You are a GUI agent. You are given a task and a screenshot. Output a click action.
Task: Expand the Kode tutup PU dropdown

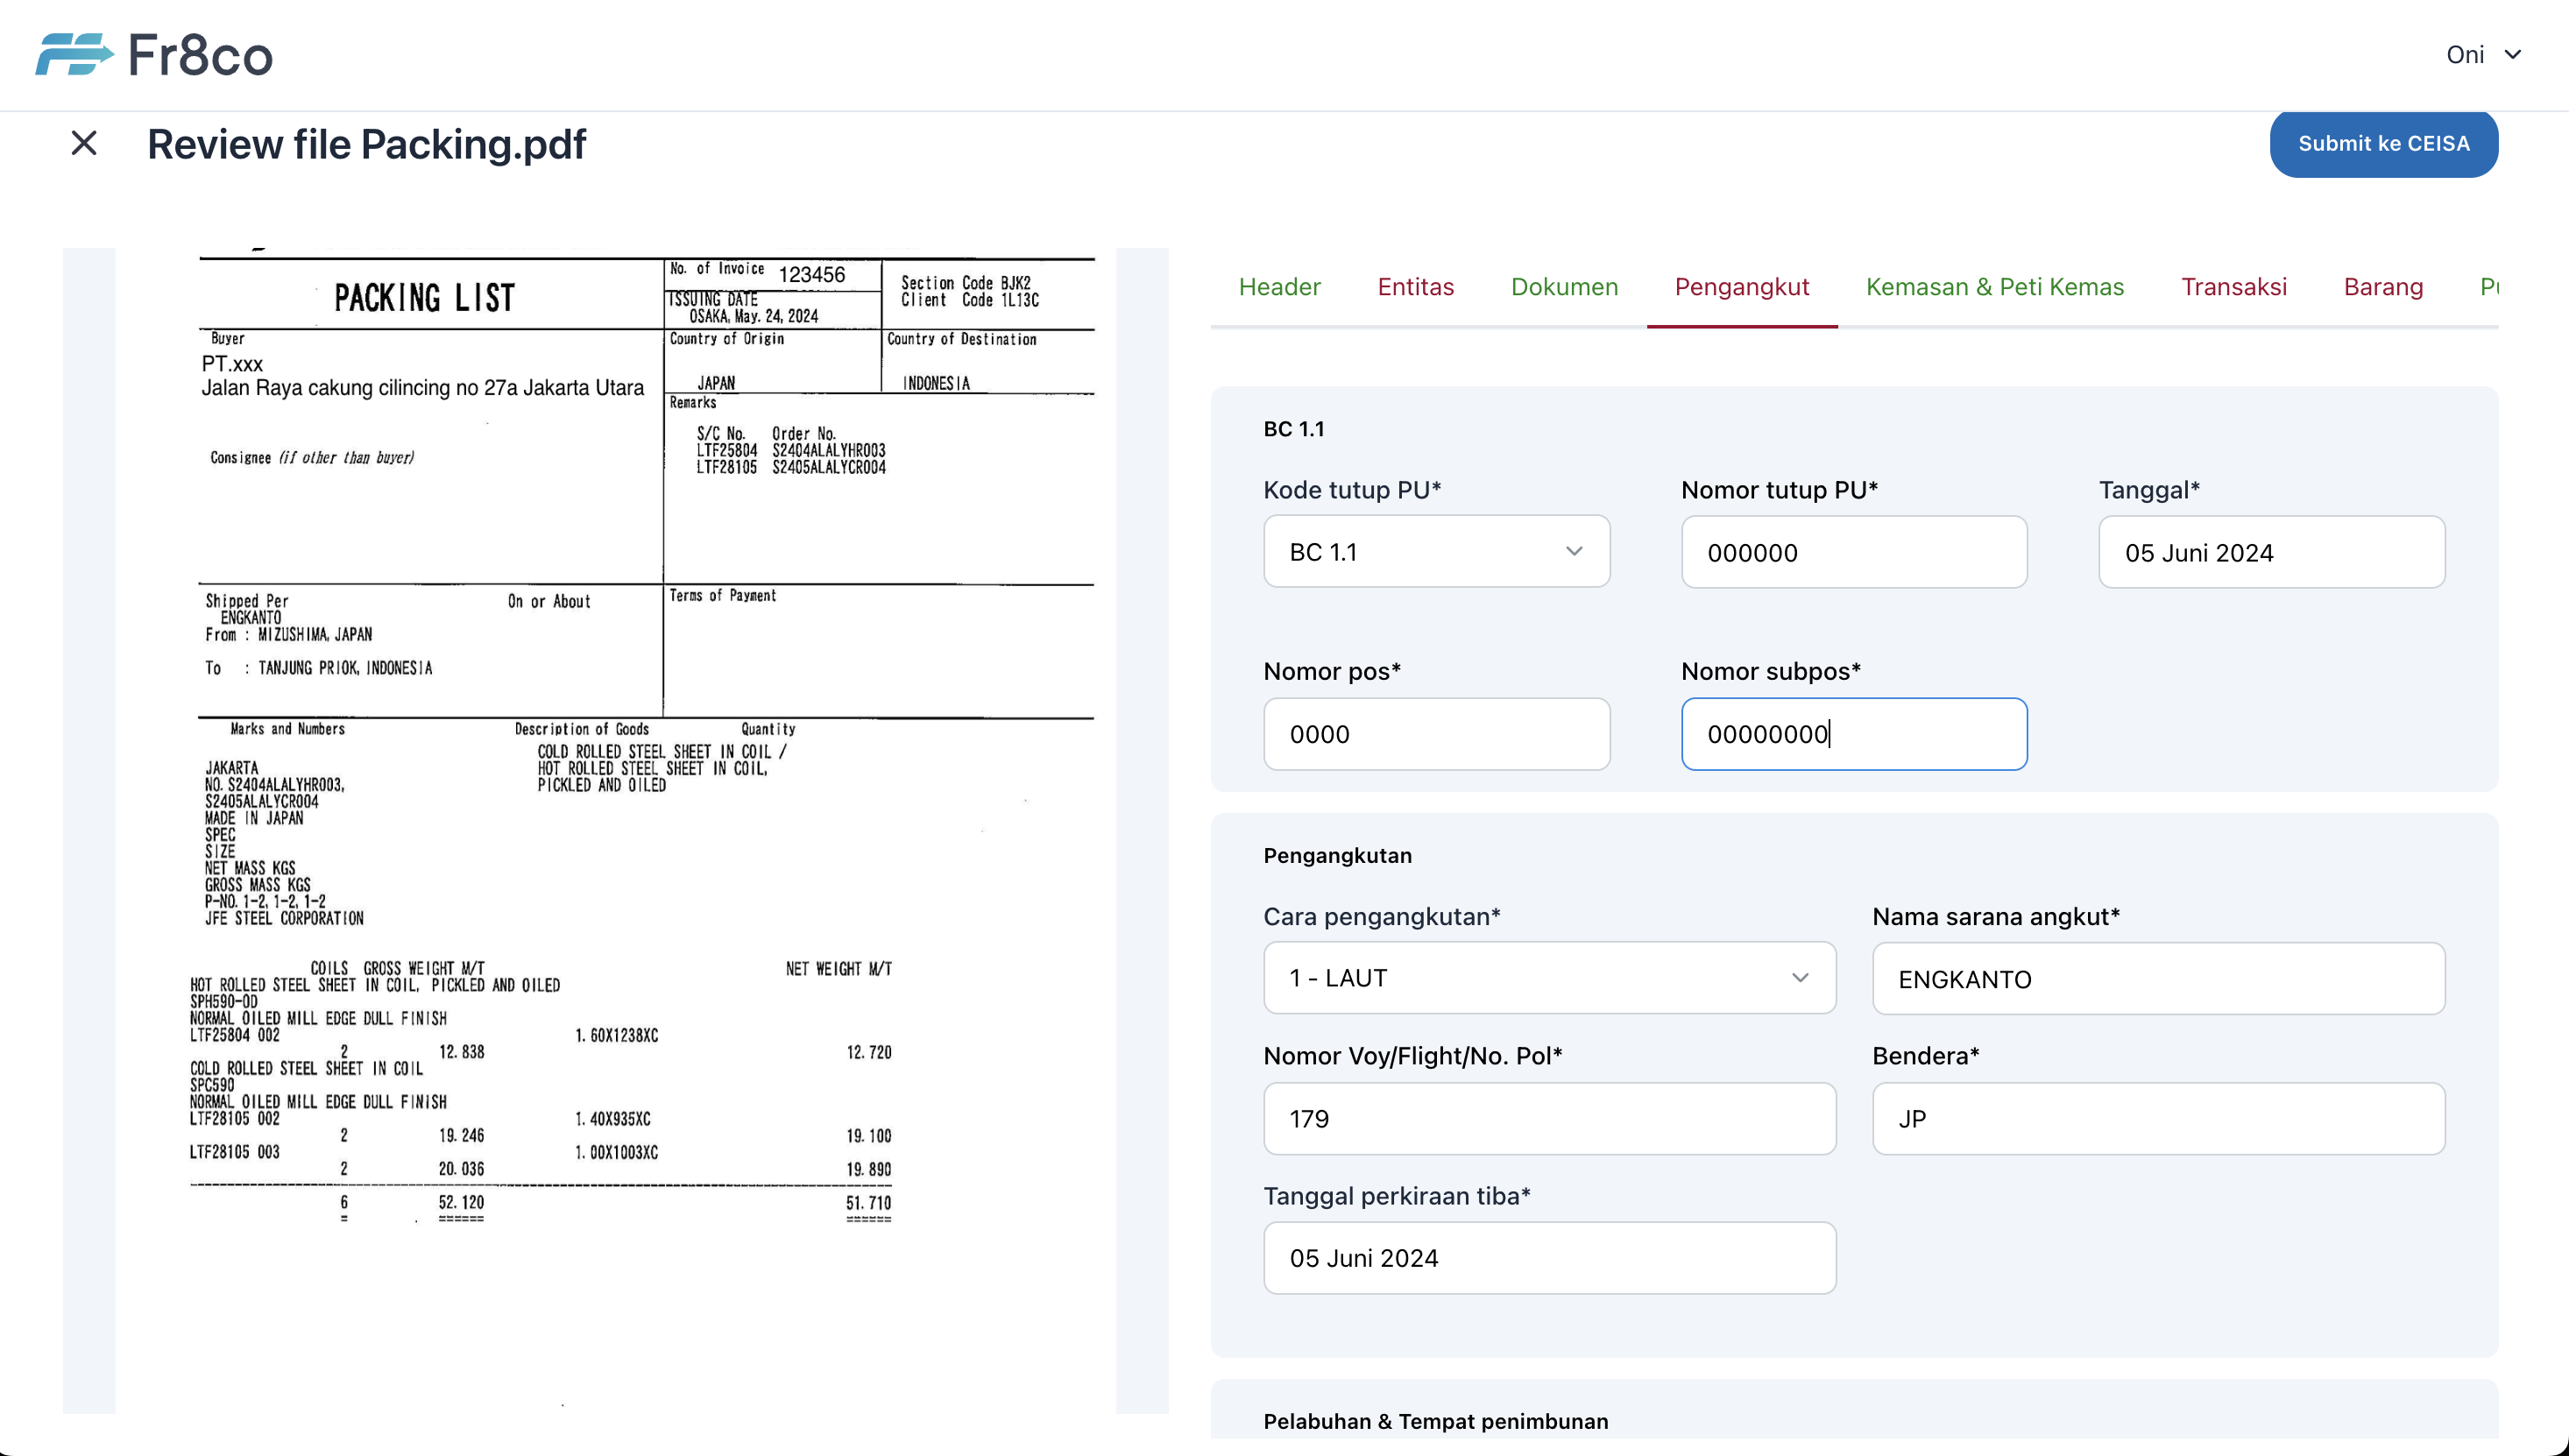coord(1436,552)
